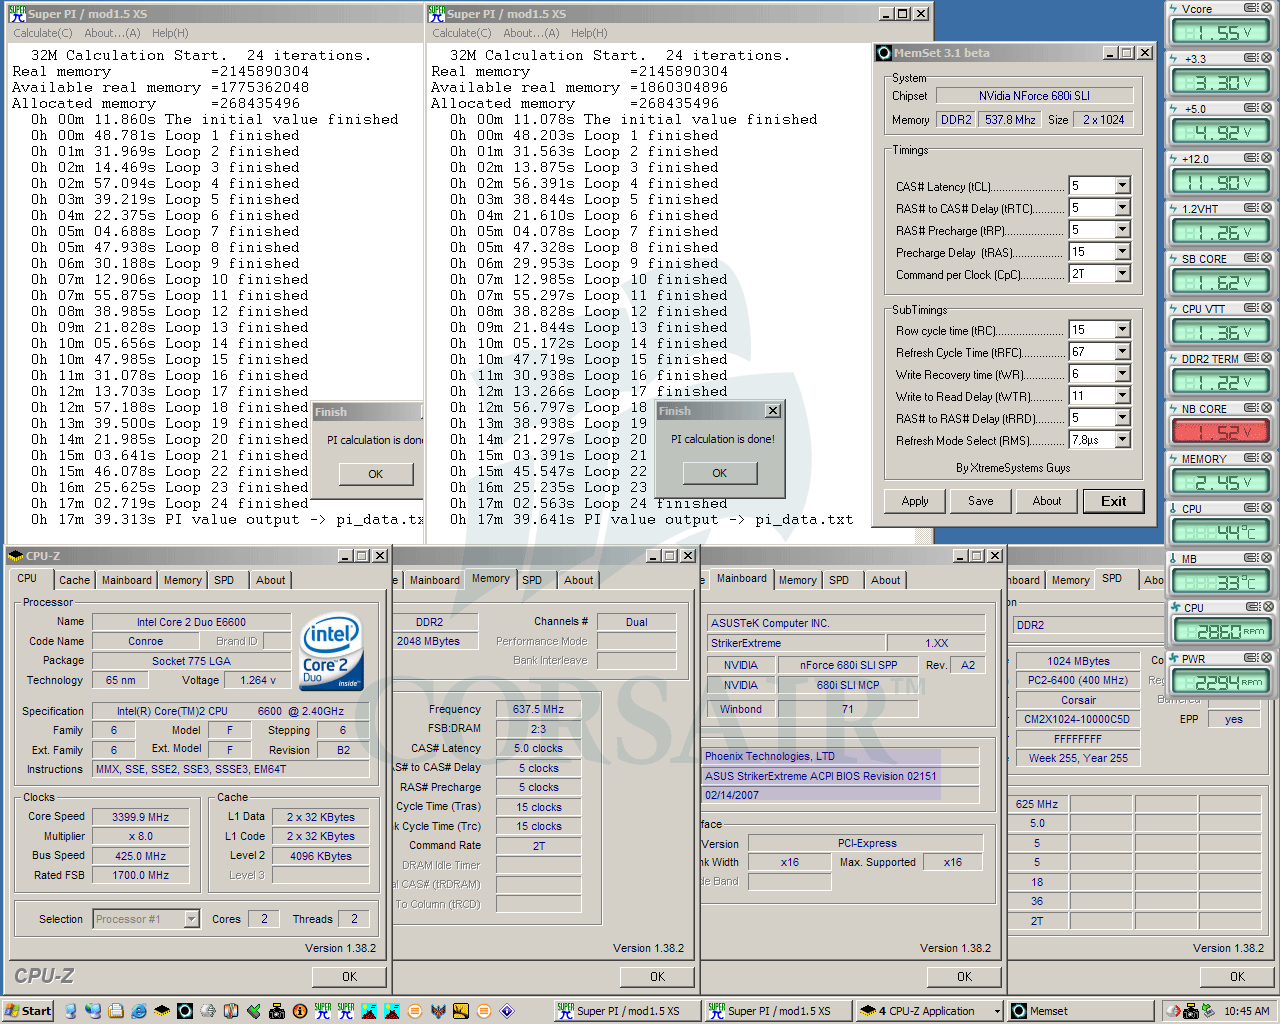This screenshot has height=1024, width=1280.
Task: Open About menu in right Super PI window
Action: click(531, 33)
